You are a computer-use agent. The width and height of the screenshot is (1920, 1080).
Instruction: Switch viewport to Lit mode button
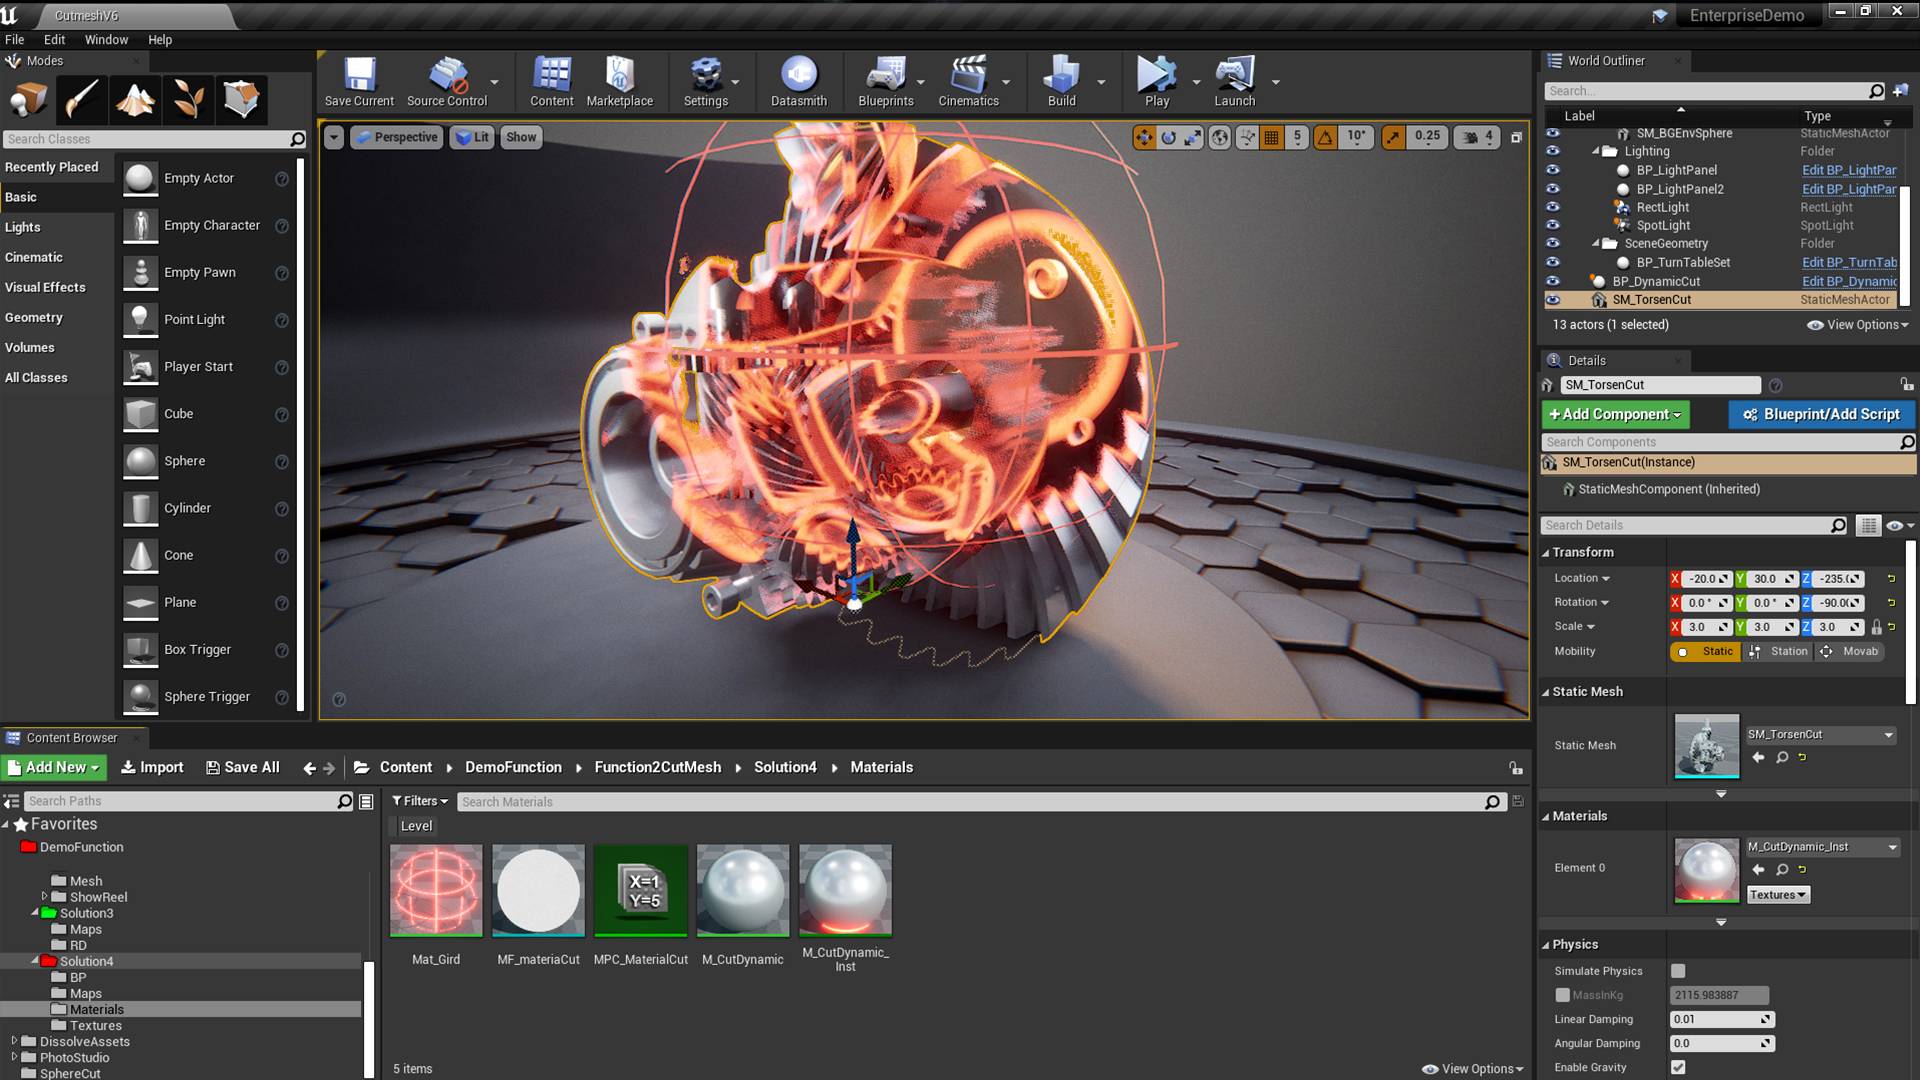coord(471,137)
